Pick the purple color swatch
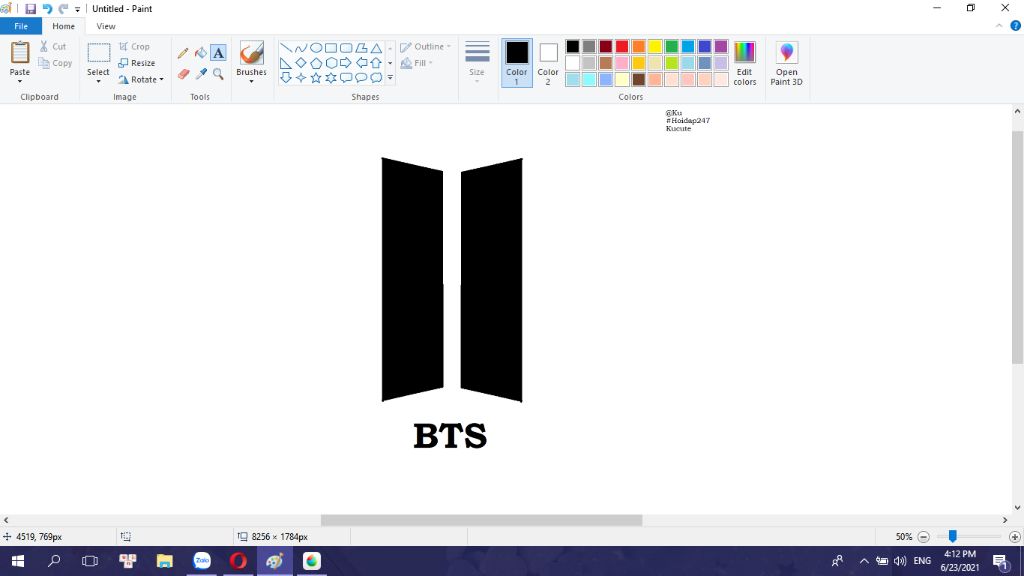 coord(721,46)
